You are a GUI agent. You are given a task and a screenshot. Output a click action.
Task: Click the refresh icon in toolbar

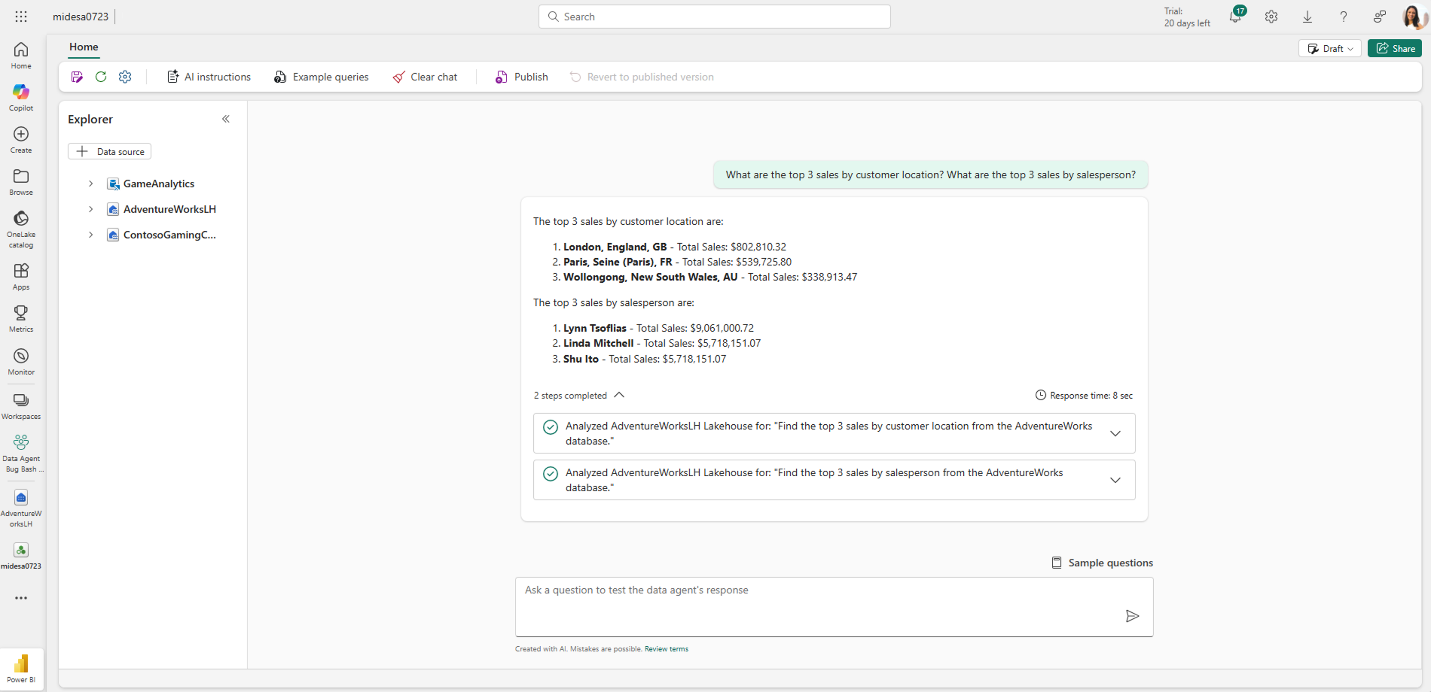click(101, 77)
